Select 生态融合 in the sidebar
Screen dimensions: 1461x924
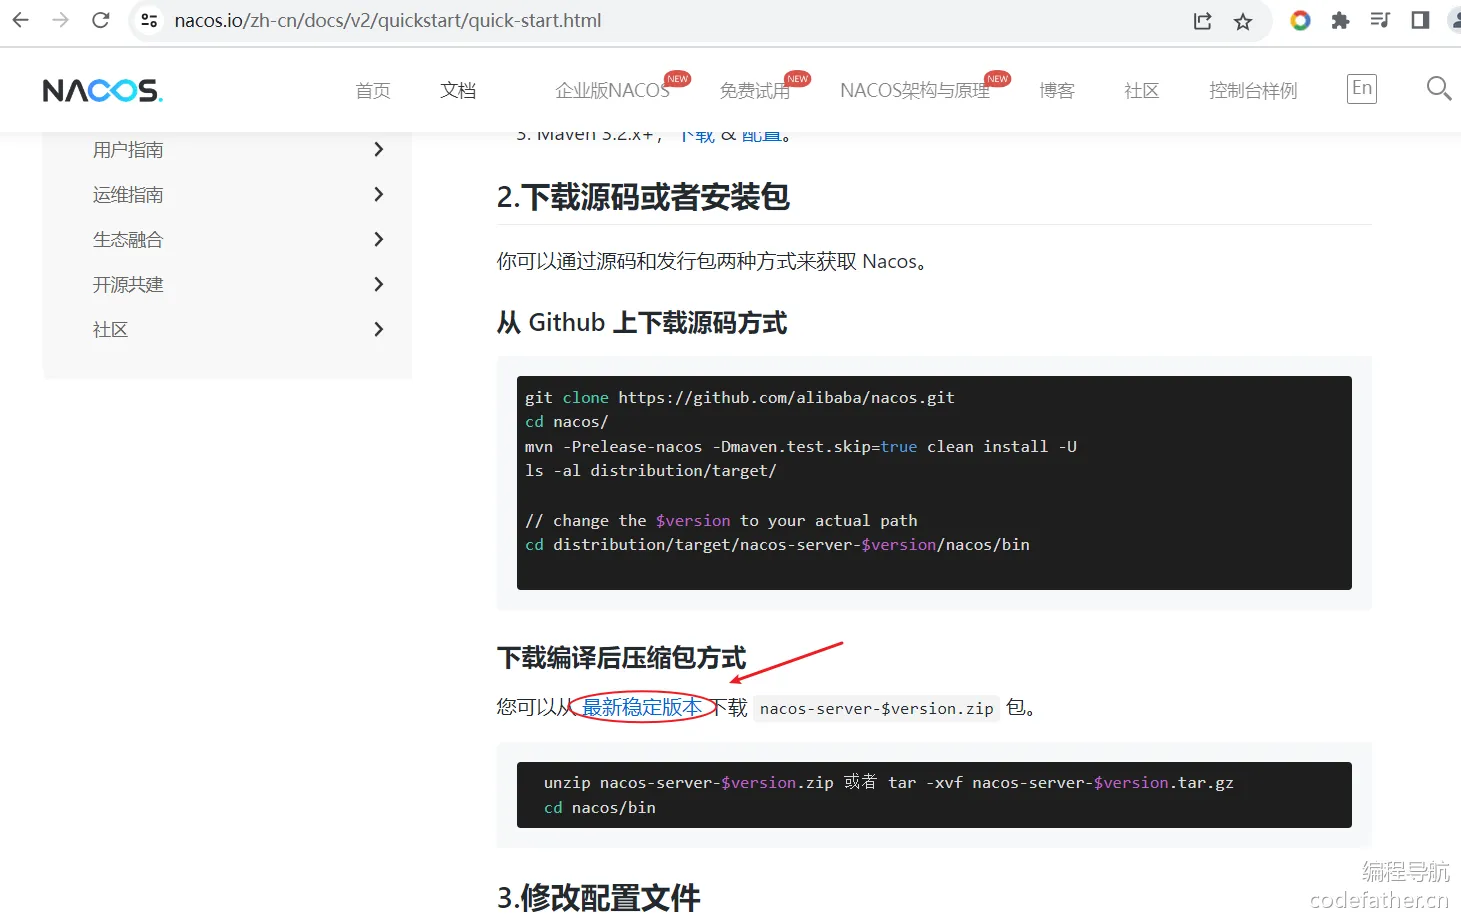128,240
